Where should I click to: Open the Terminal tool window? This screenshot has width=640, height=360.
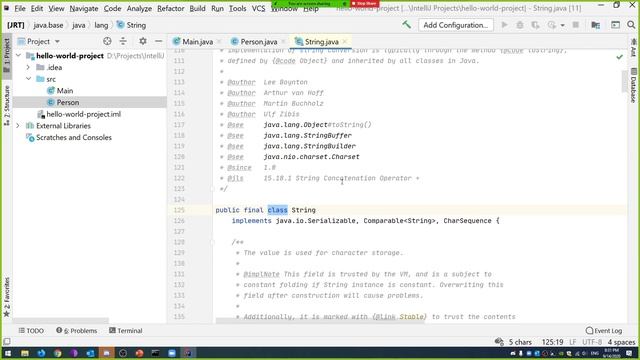(126, 331)
